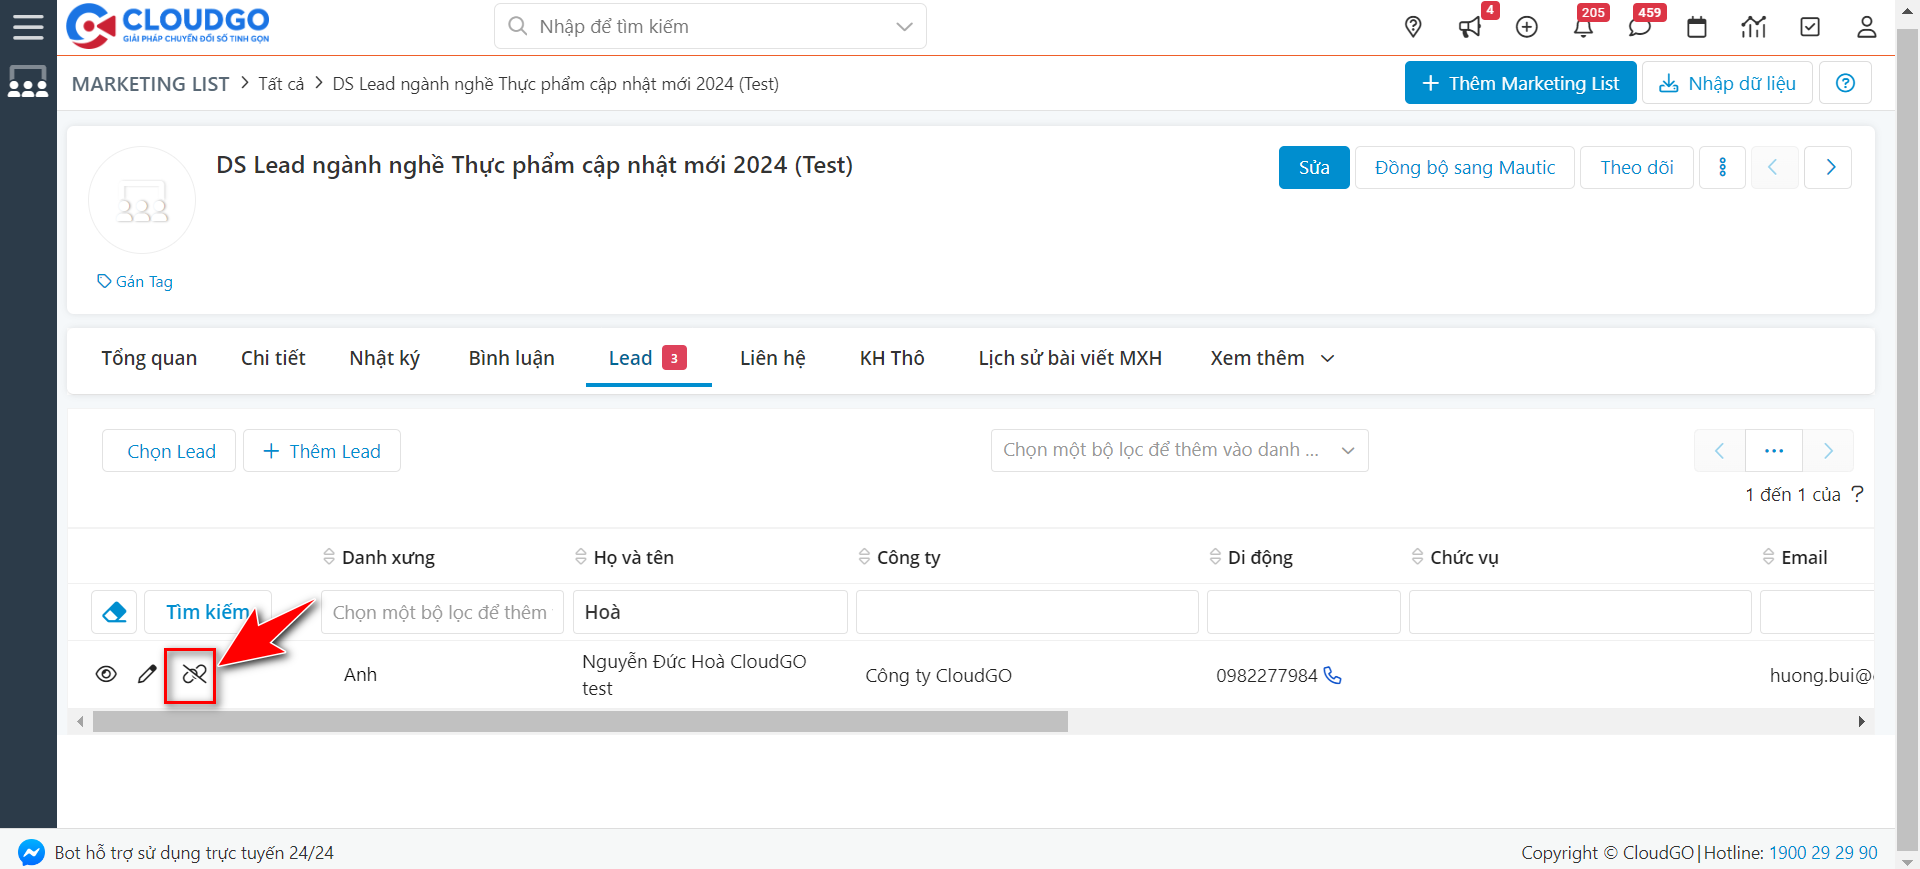Open the notifications bell icon
This screenshot has height=869, width=1920.
(1583, 27)
